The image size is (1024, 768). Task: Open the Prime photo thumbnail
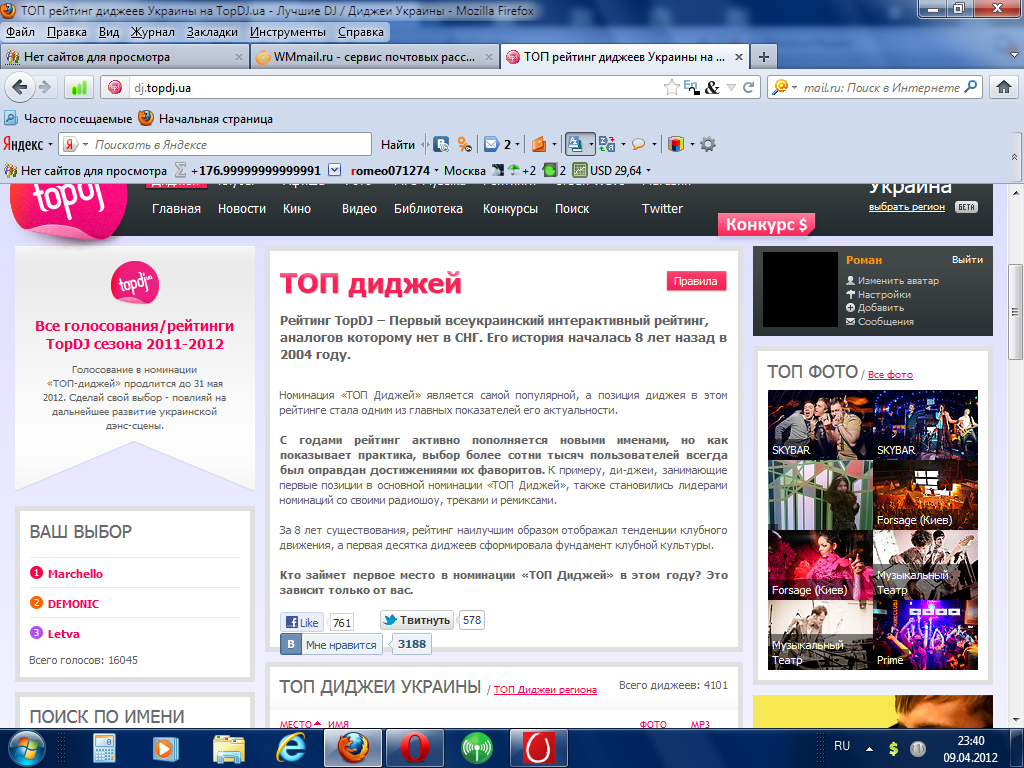[x=925, y=635]
